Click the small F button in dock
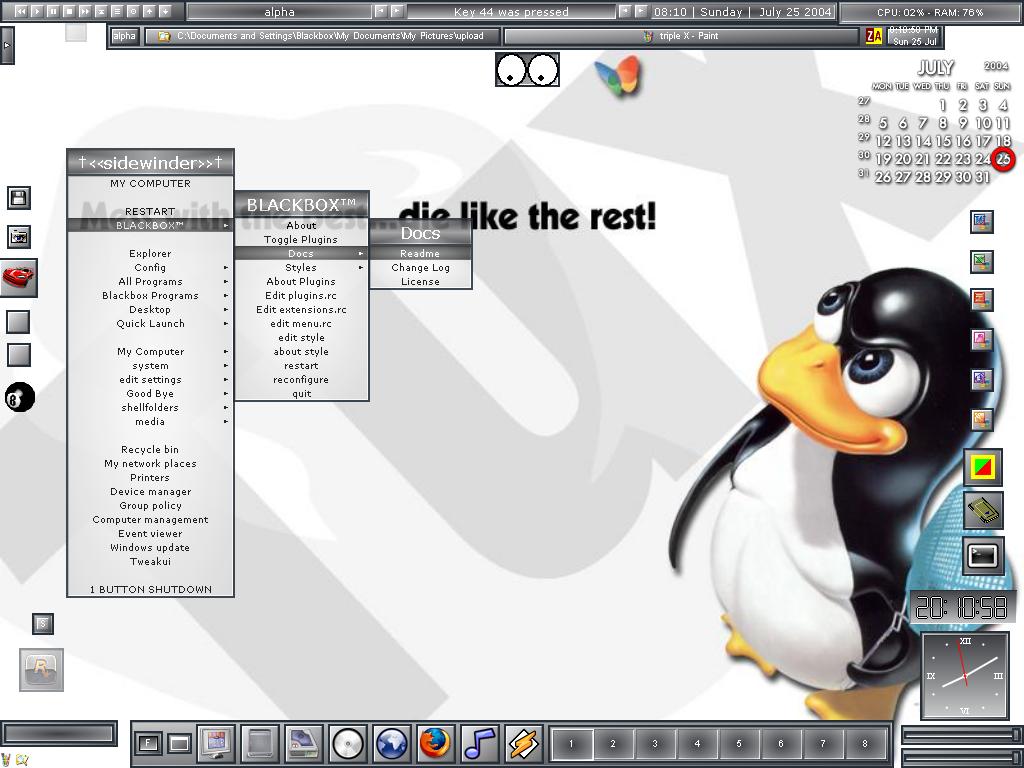The width and height of the screenshot is (1024, 768). (x=148, y=743)
